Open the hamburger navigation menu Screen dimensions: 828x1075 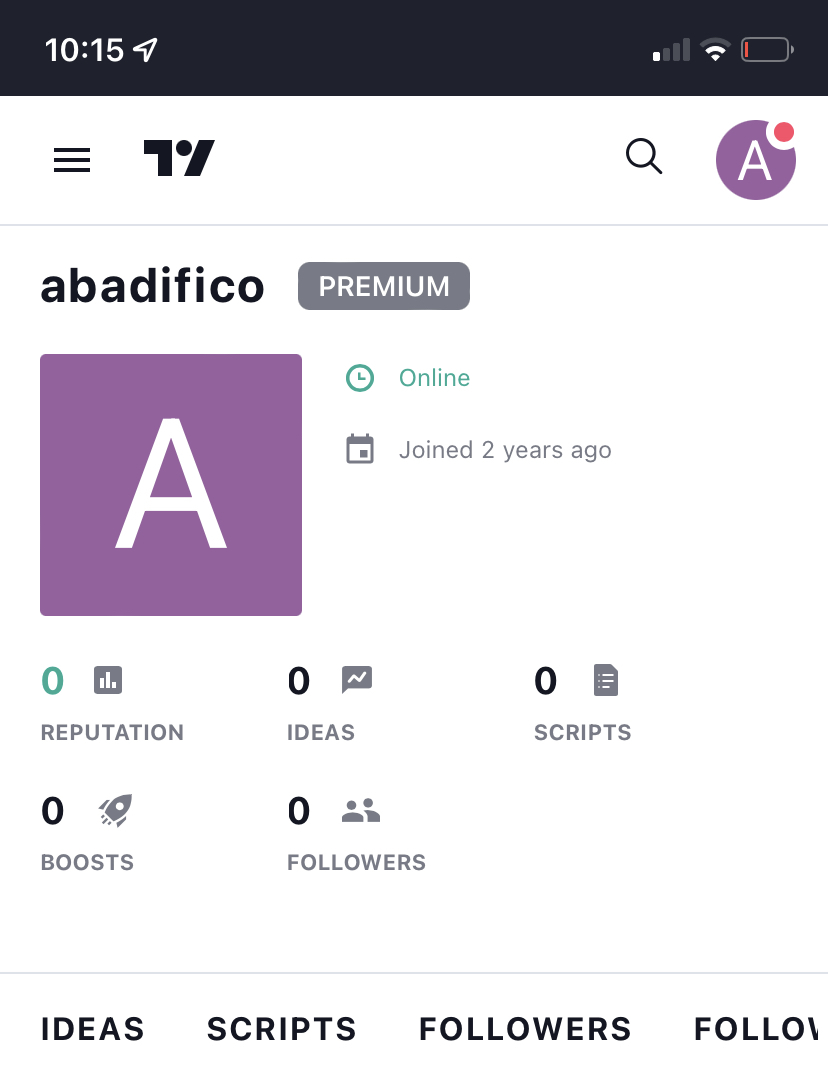pos(72,160)
